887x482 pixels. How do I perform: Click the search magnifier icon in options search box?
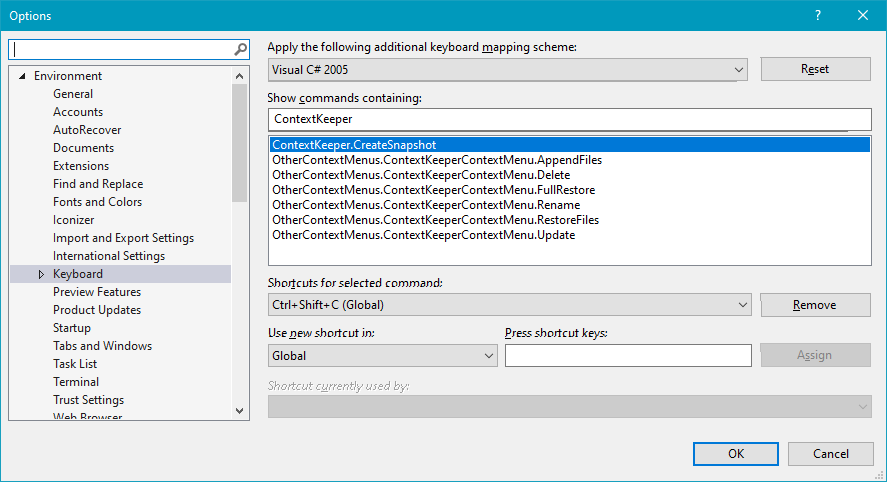(240, 50)
